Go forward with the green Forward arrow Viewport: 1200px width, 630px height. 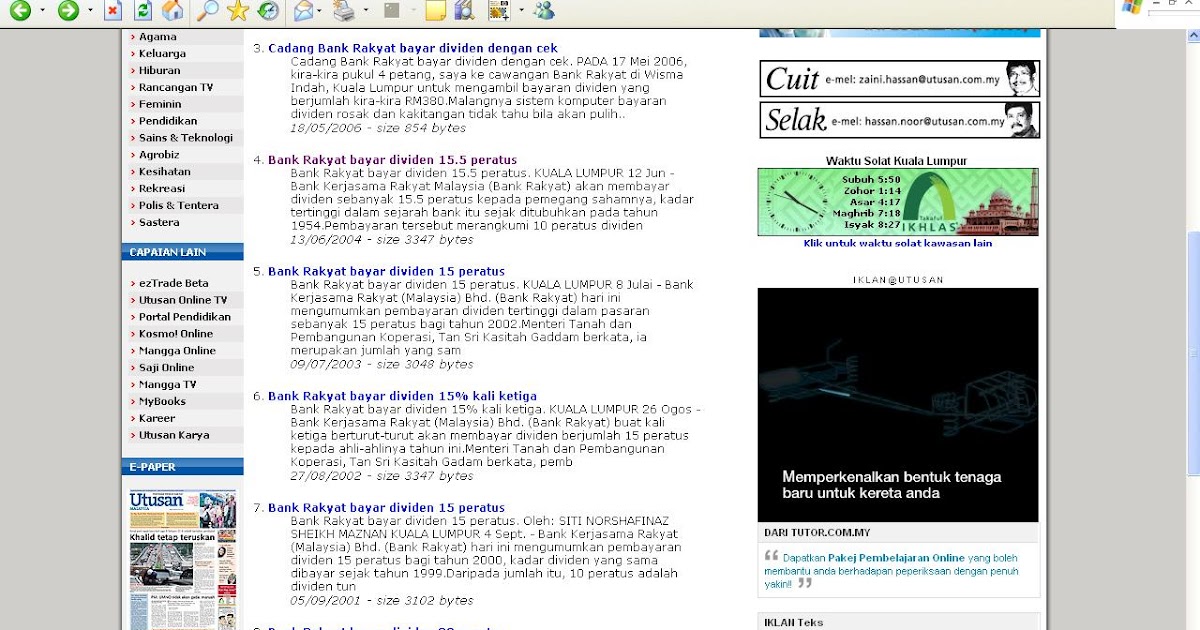pos(68,11)
